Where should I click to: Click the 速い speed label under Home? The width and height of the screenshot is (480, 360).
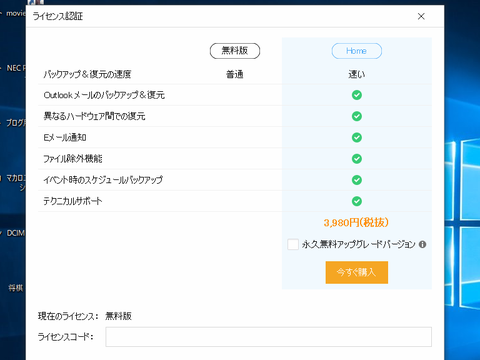coord(357,74)
